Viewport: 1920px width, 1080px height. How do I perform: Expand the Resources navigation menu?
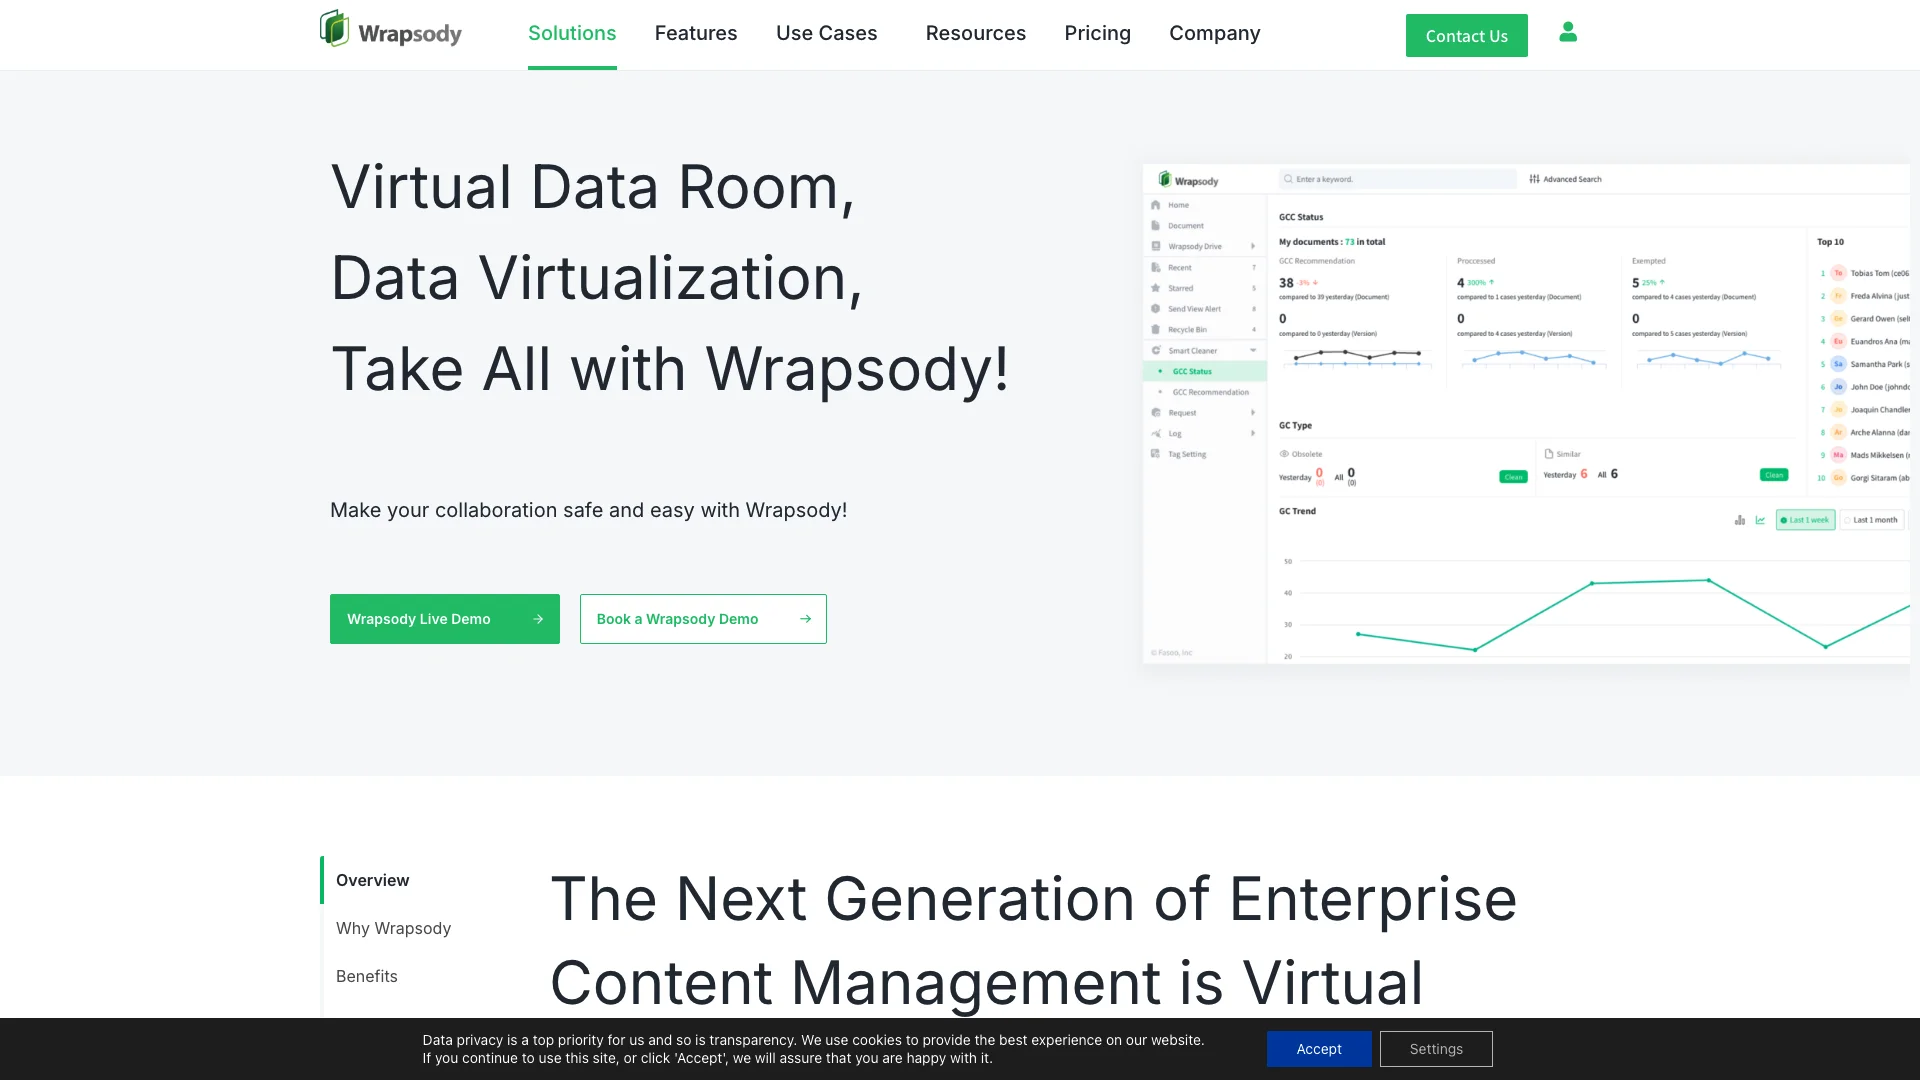[x=976, y=33]
